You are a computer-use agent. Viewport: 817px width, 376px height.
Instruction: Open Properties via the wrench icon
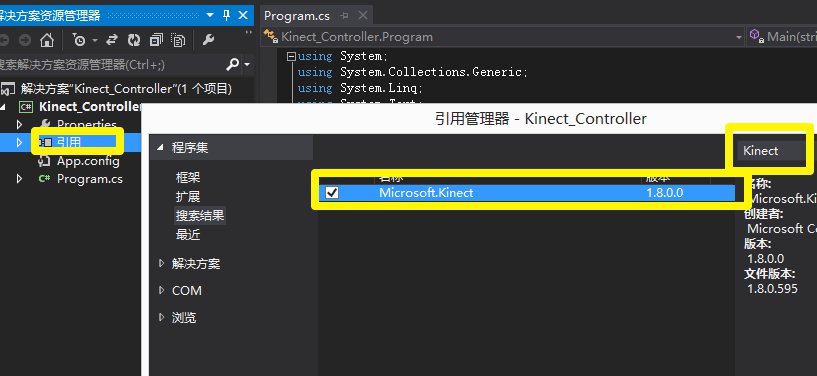click(208, 40)
